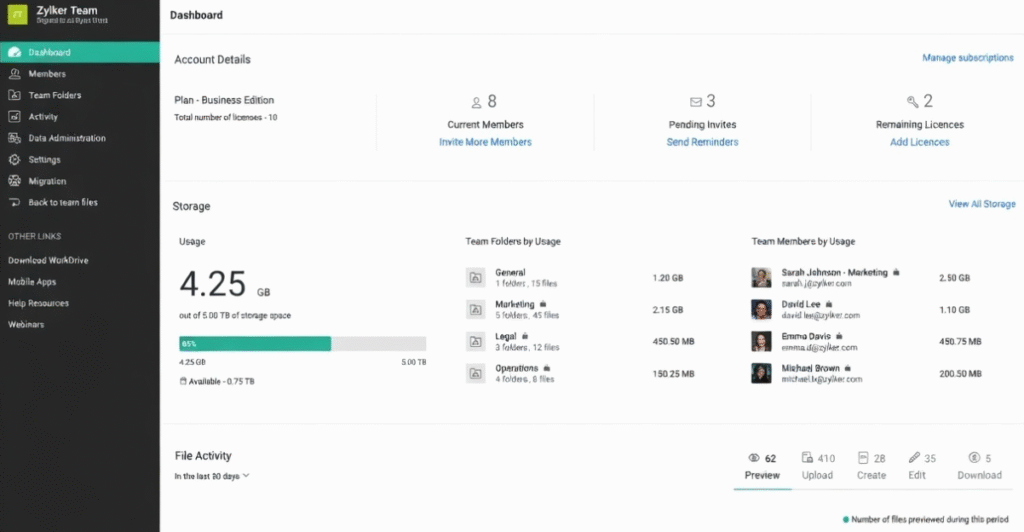
Task: Click the Edit pencil icon
Action: click(914, 458)
